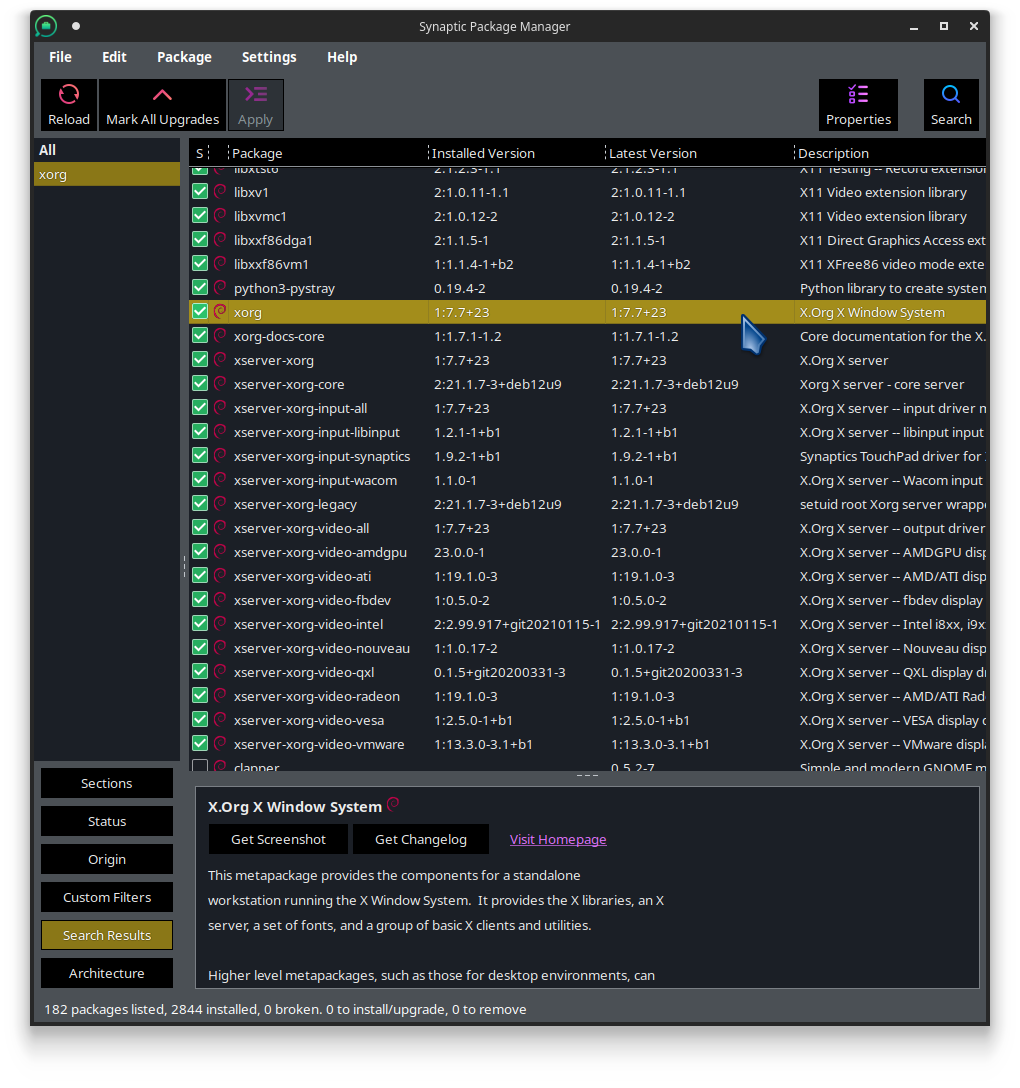This screenshot has width=1020, height=1088.
Task: Switch to Status filter view
Action: [x=107, y=822]
